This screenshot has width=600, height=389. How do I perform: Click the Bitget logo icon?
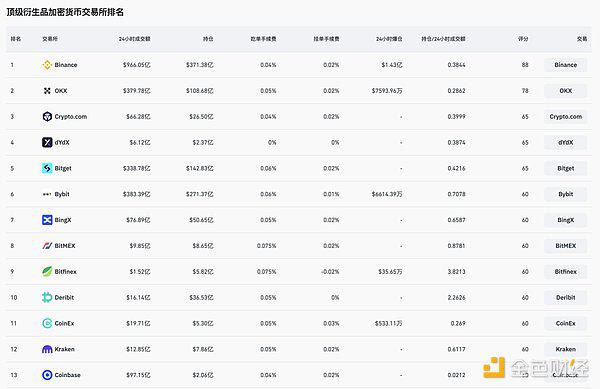[47, 168]
